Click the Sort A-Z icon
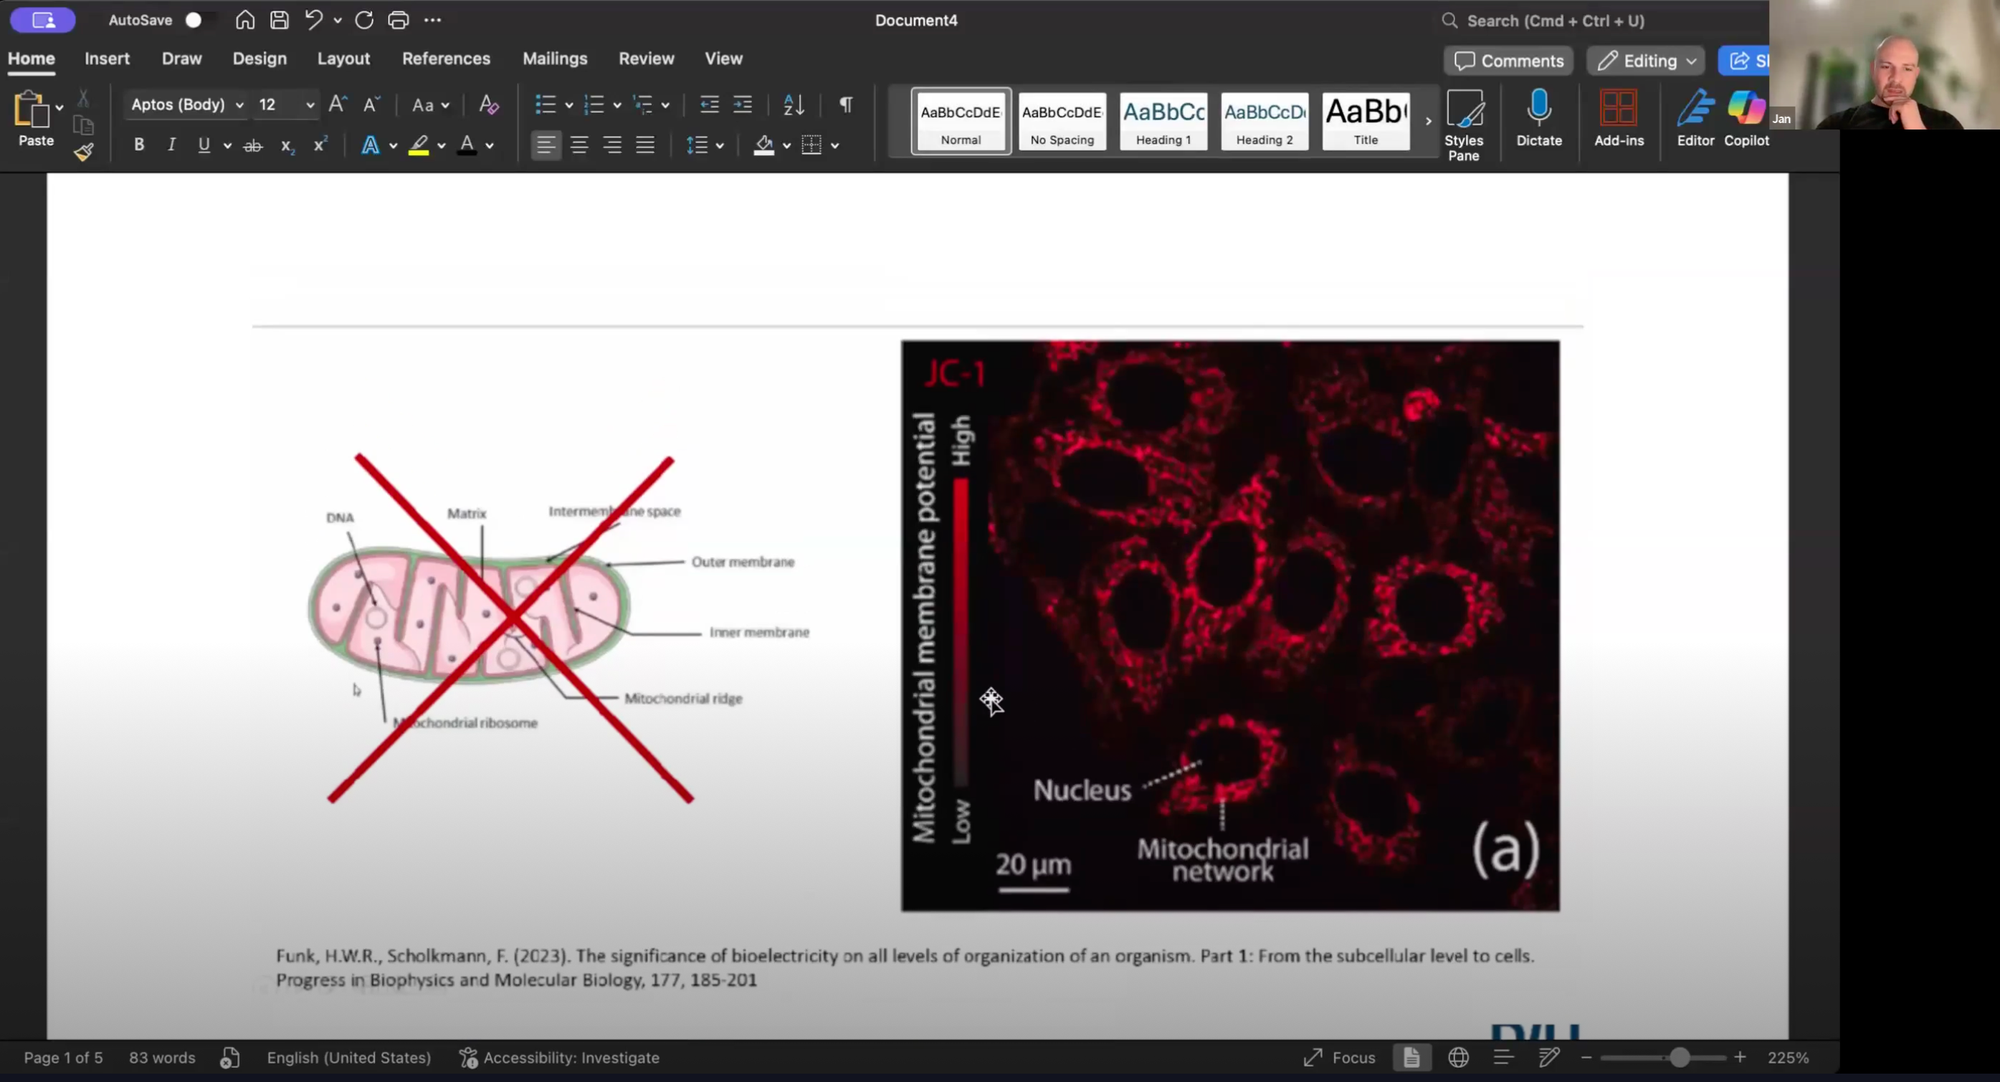 tap(793, 105)
